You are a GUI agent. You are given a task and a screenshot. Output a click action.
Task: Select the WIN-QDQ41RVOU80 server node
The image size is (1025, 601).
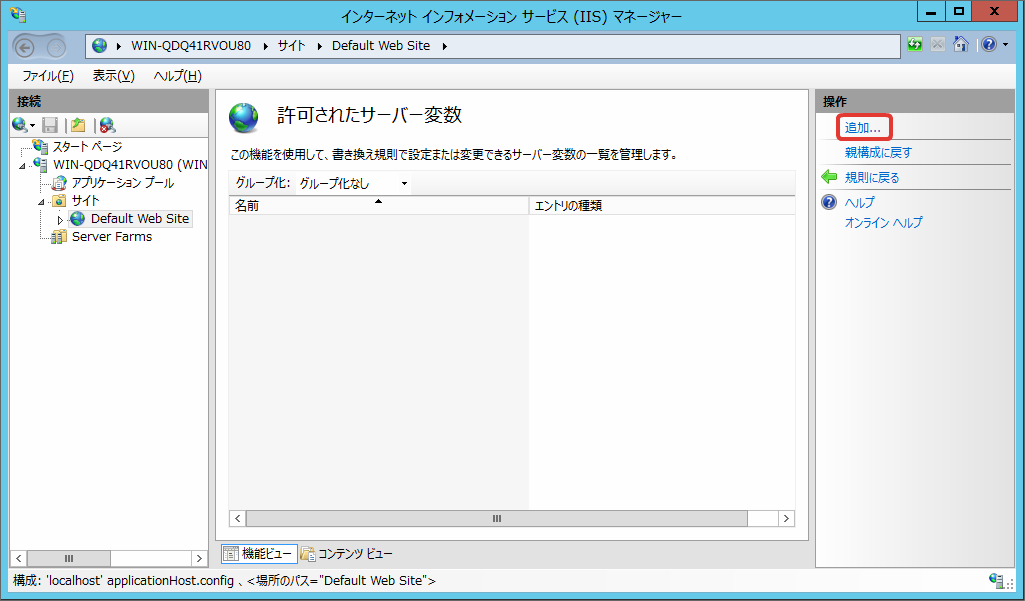point(131,164)
